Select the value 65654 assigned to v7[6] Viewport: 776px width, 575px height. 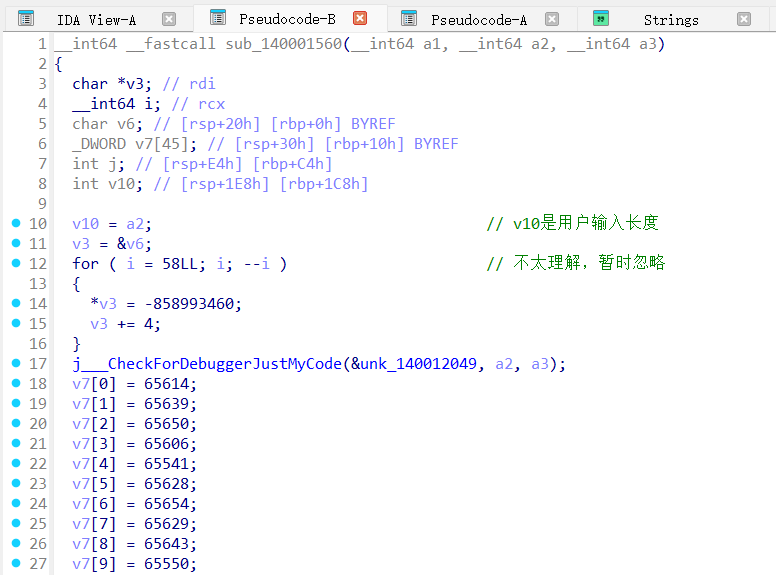(x=166, y=504)
